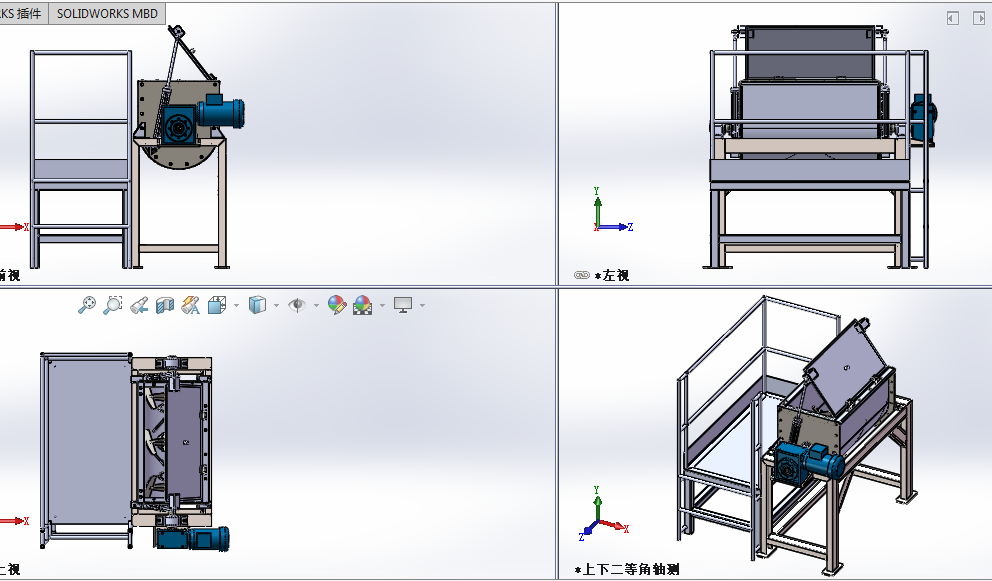The image size is (992, 581).
Task: Open the Edit Appearance color tool
Action: point(336,305)
